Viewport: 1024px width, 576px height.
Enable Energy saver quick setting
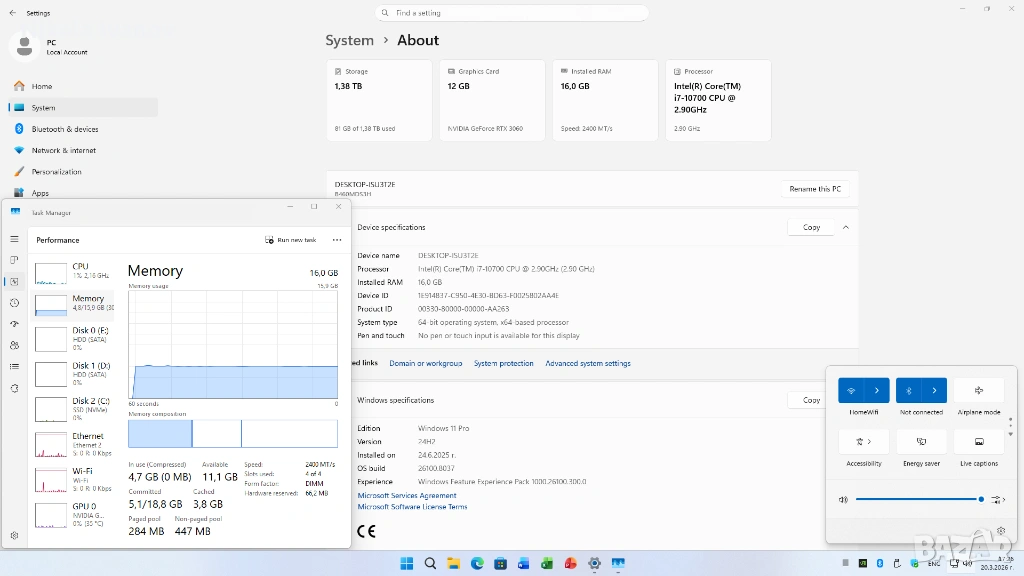tap(921, 441)
